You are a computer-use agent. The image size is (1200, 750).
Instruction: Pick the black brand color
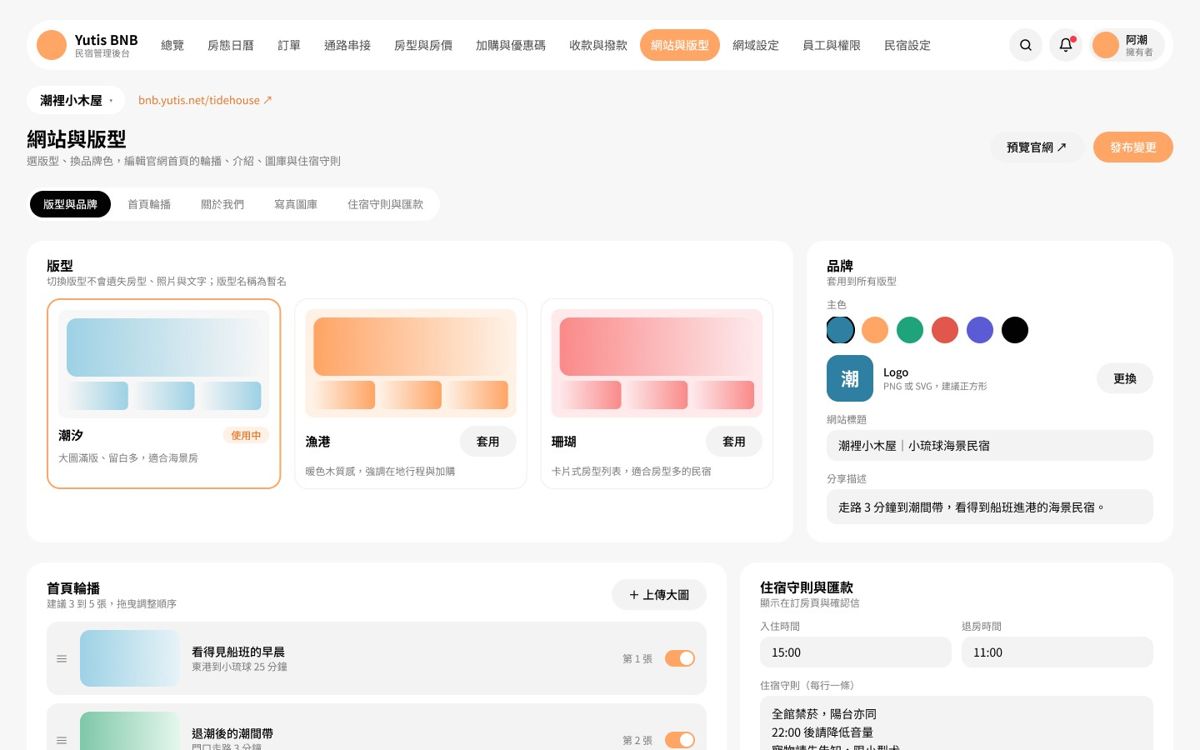[1015, 330]
